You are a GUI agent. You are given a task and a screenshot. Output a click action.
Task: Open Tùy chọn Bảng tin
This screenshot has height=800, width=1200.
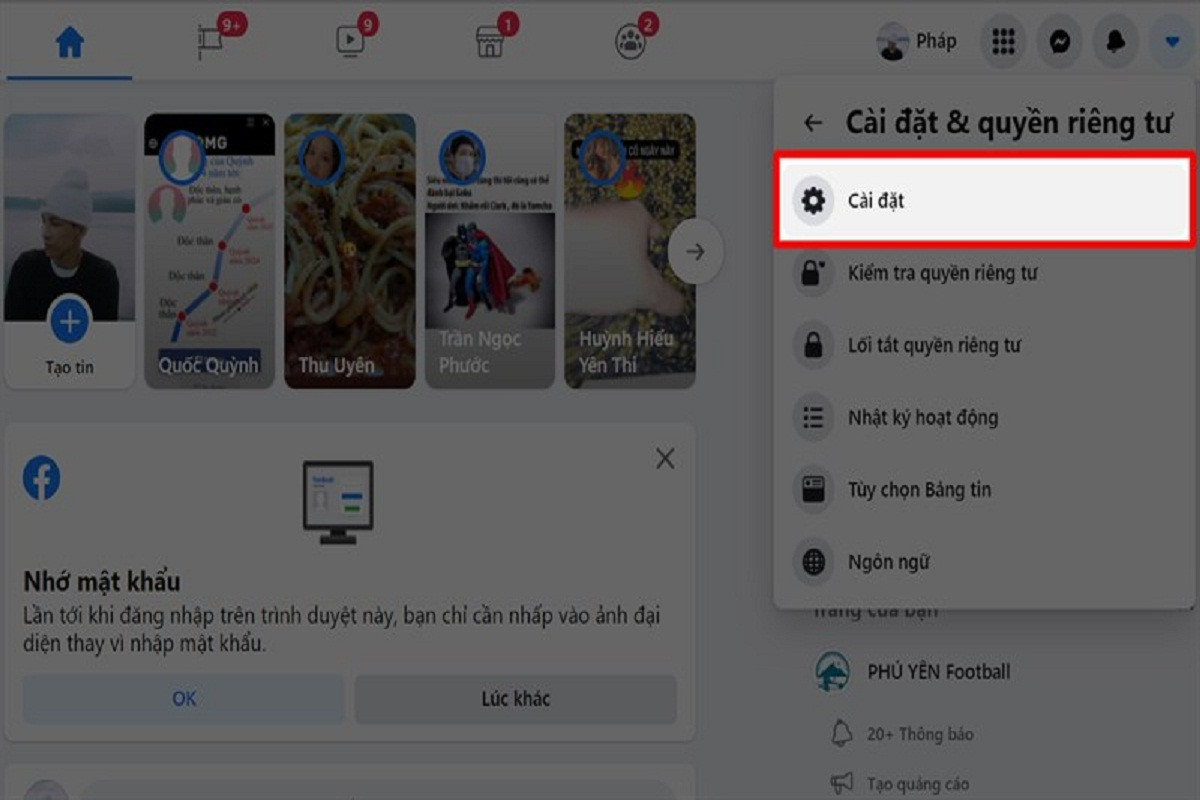pyautogui.click(x=985, y=490)
